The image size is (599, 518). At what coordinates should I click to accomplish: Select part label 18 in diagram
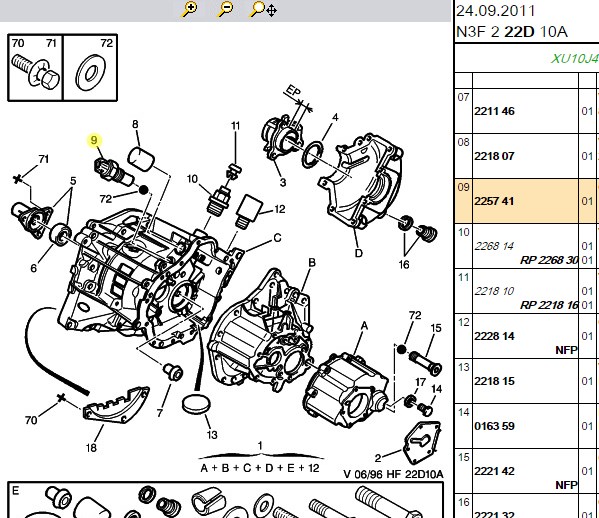[x=91, y=448]
